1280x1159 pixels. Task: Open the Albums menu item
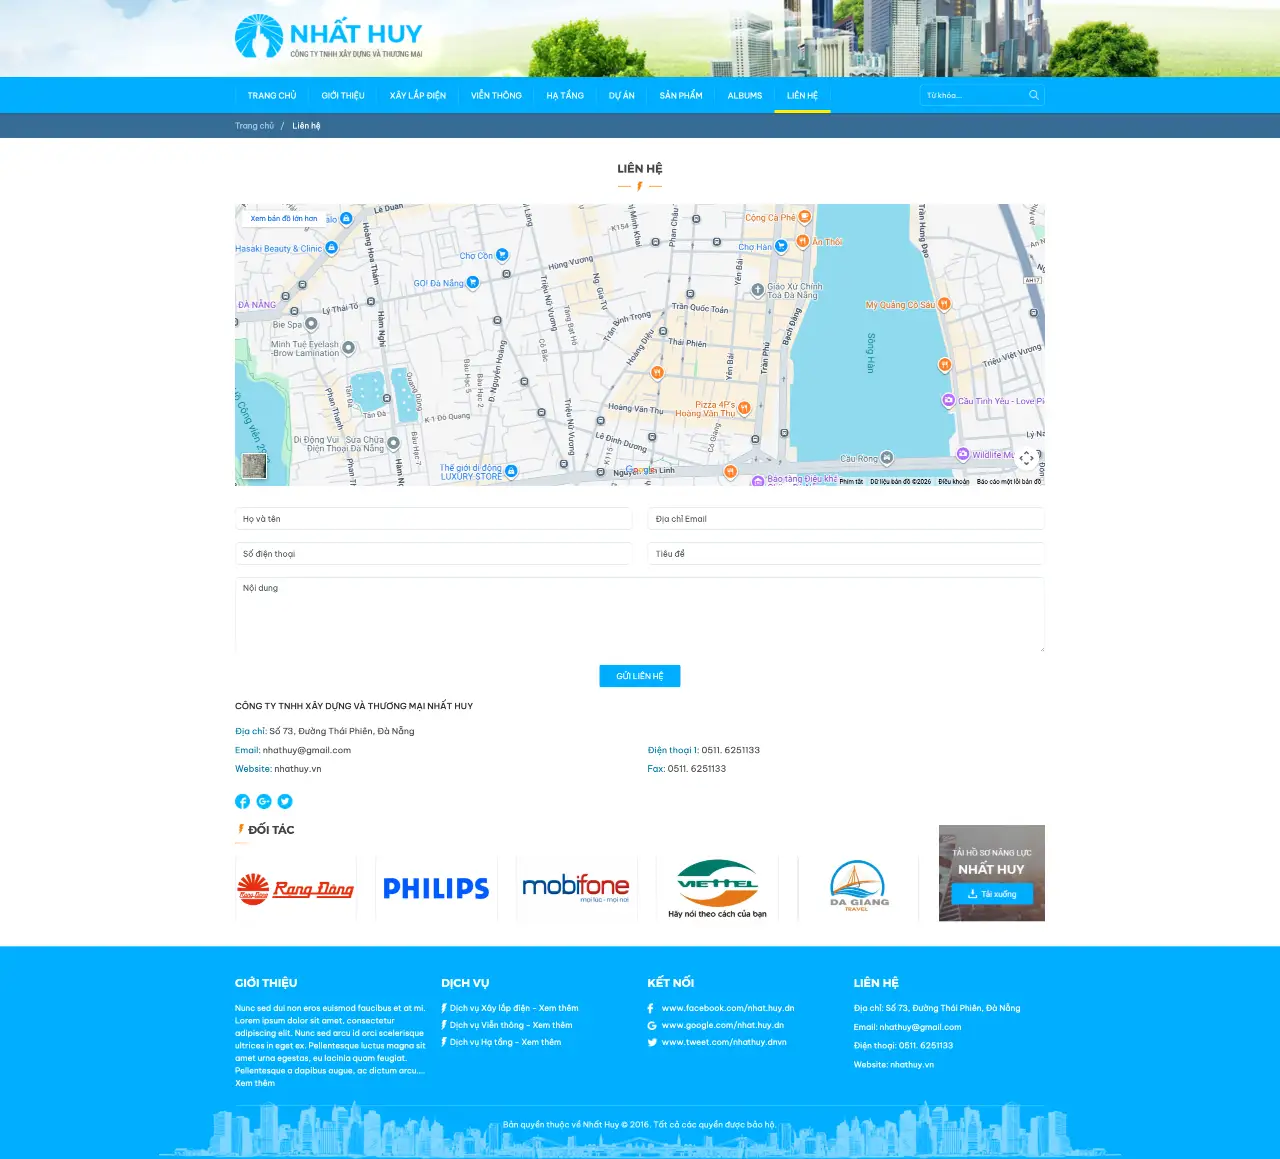click(x=745, y=96)
